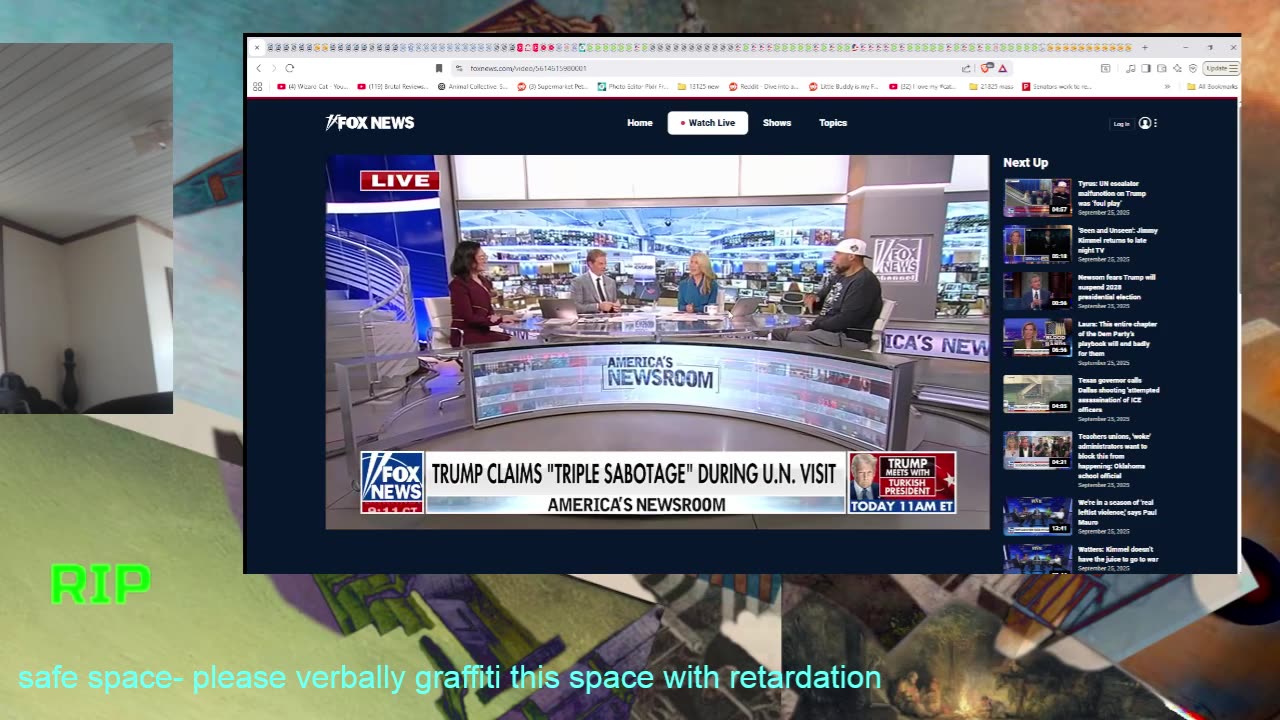Screen dimensions: 1280x720
Task: Select the Watch Live tab
Action: 708,123
